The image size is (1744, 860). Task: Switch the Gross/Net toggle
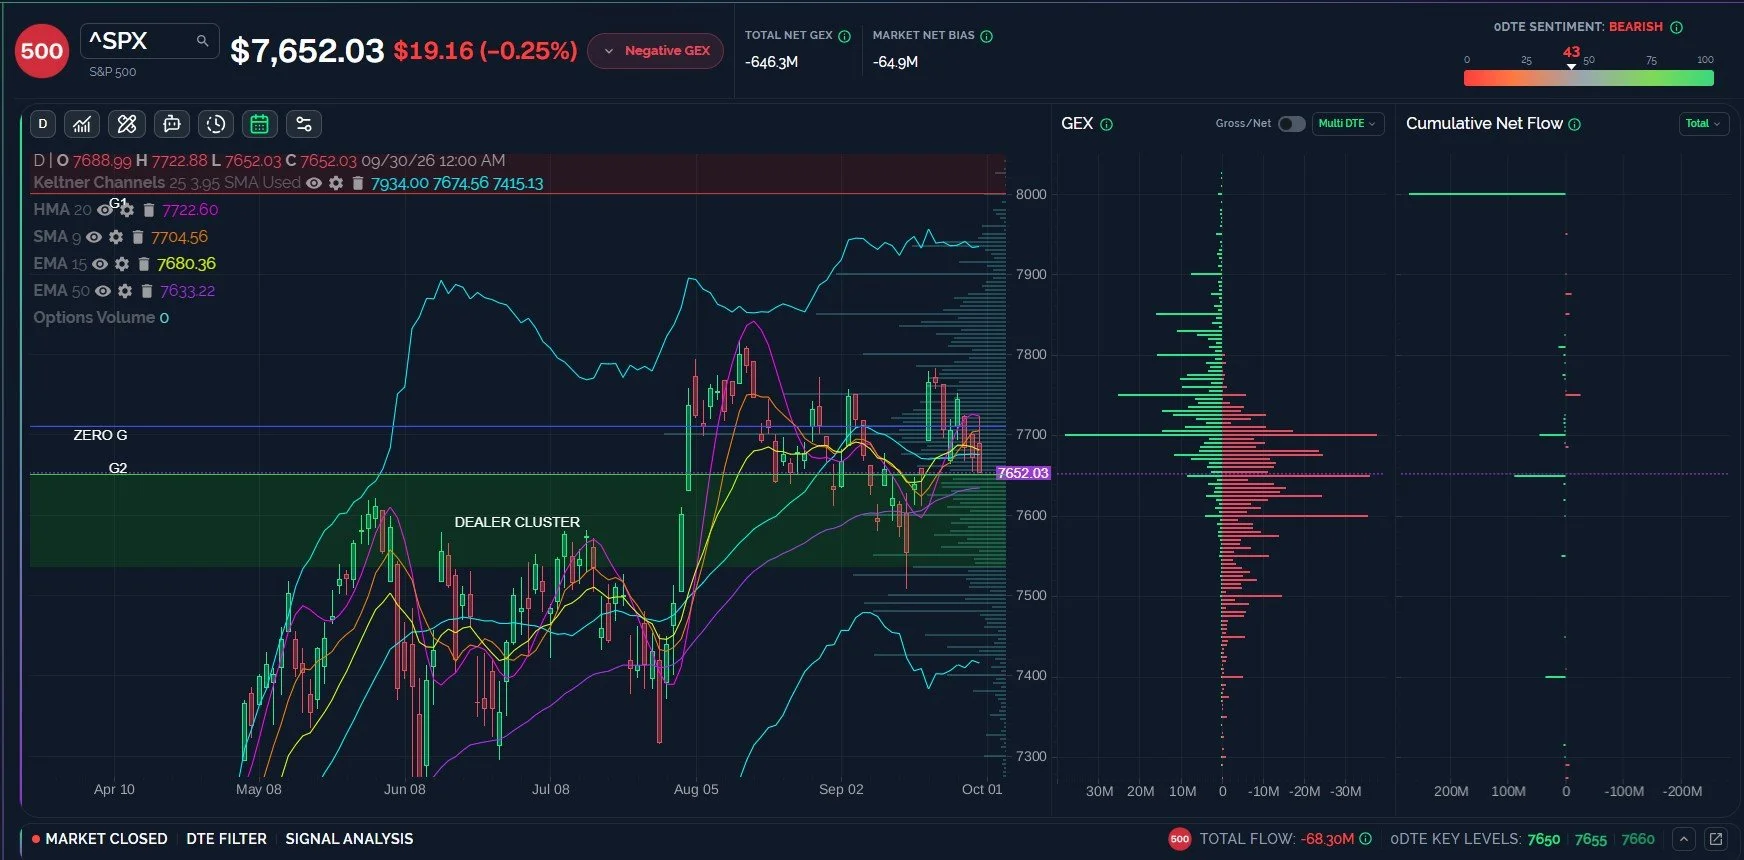click(x=1292, y=124)
